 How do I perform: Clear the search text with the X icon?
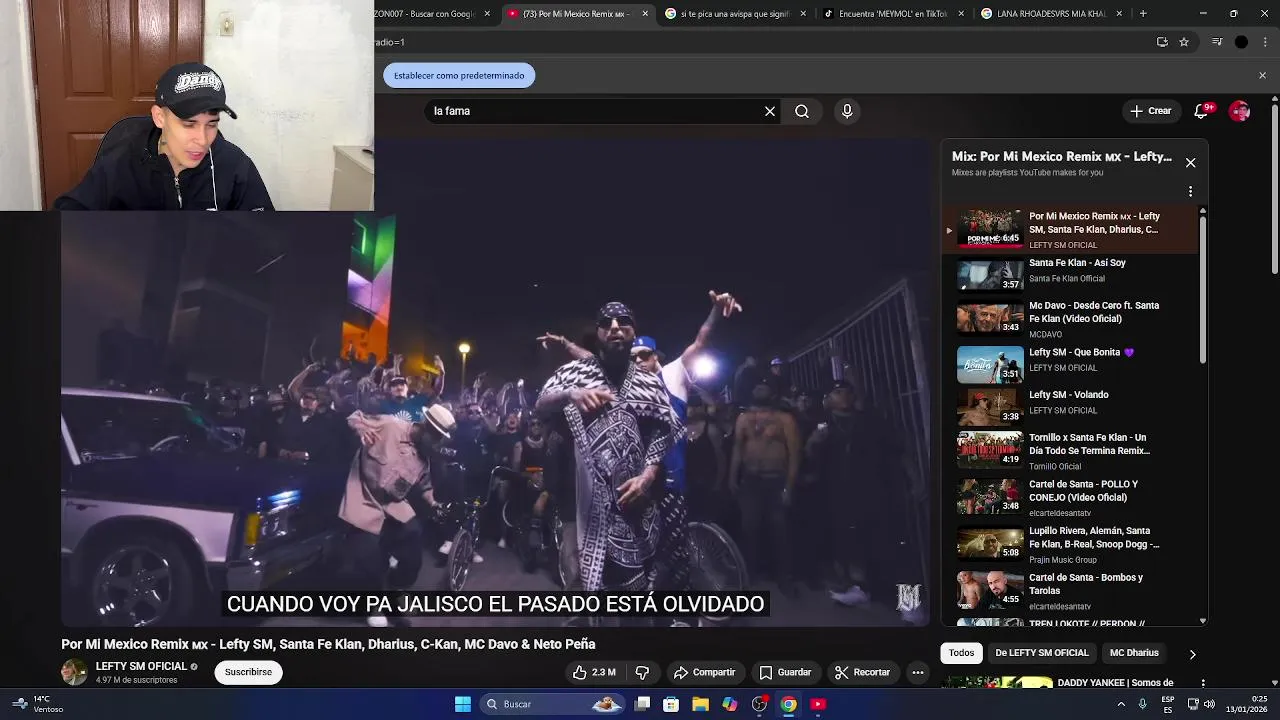coord(770,111)
